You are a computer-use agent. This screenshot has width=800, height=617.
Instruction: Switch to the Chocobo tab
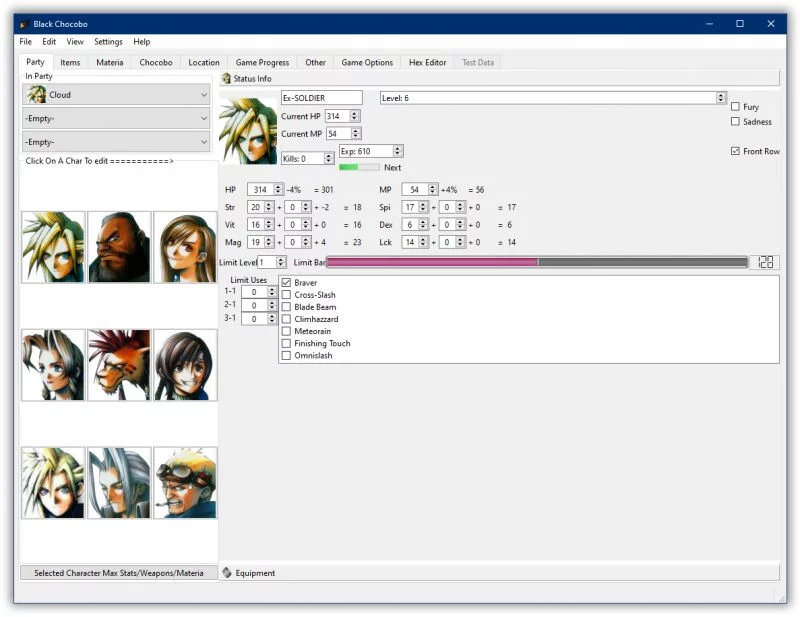click(156, 63)
